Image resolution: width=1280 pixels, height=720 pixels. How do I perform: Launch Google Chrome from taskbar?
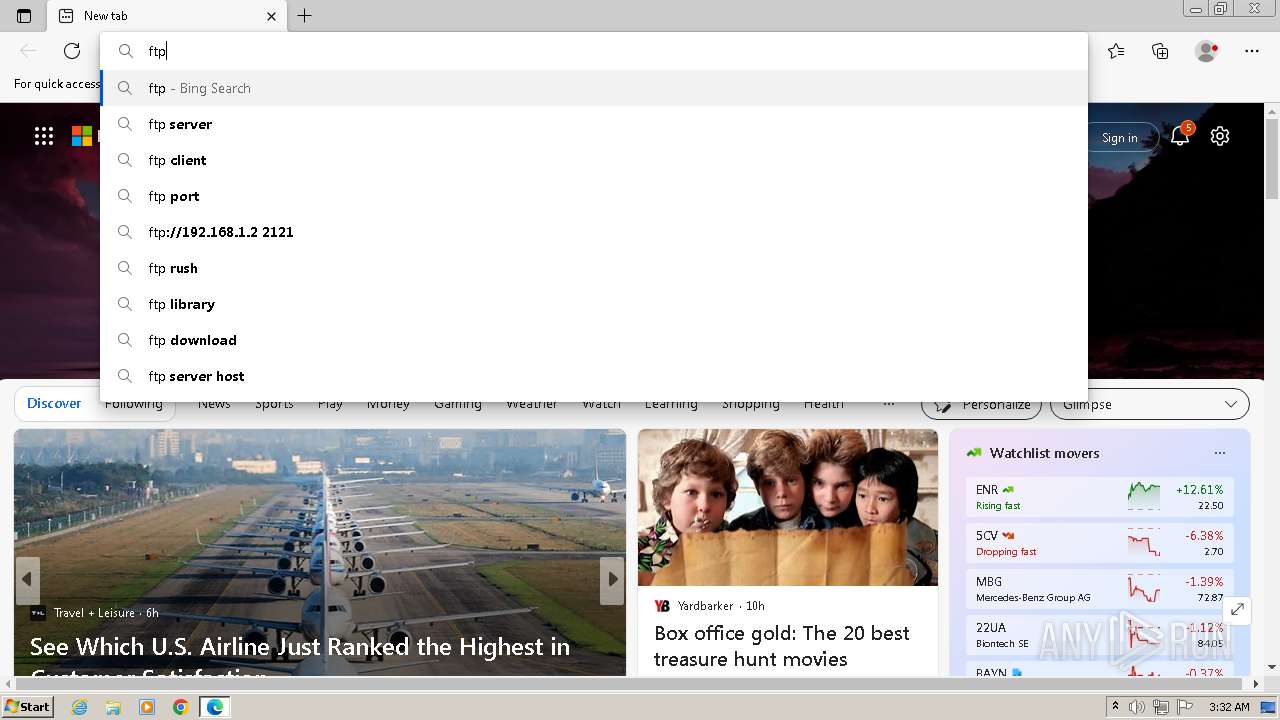click(180, 707)
